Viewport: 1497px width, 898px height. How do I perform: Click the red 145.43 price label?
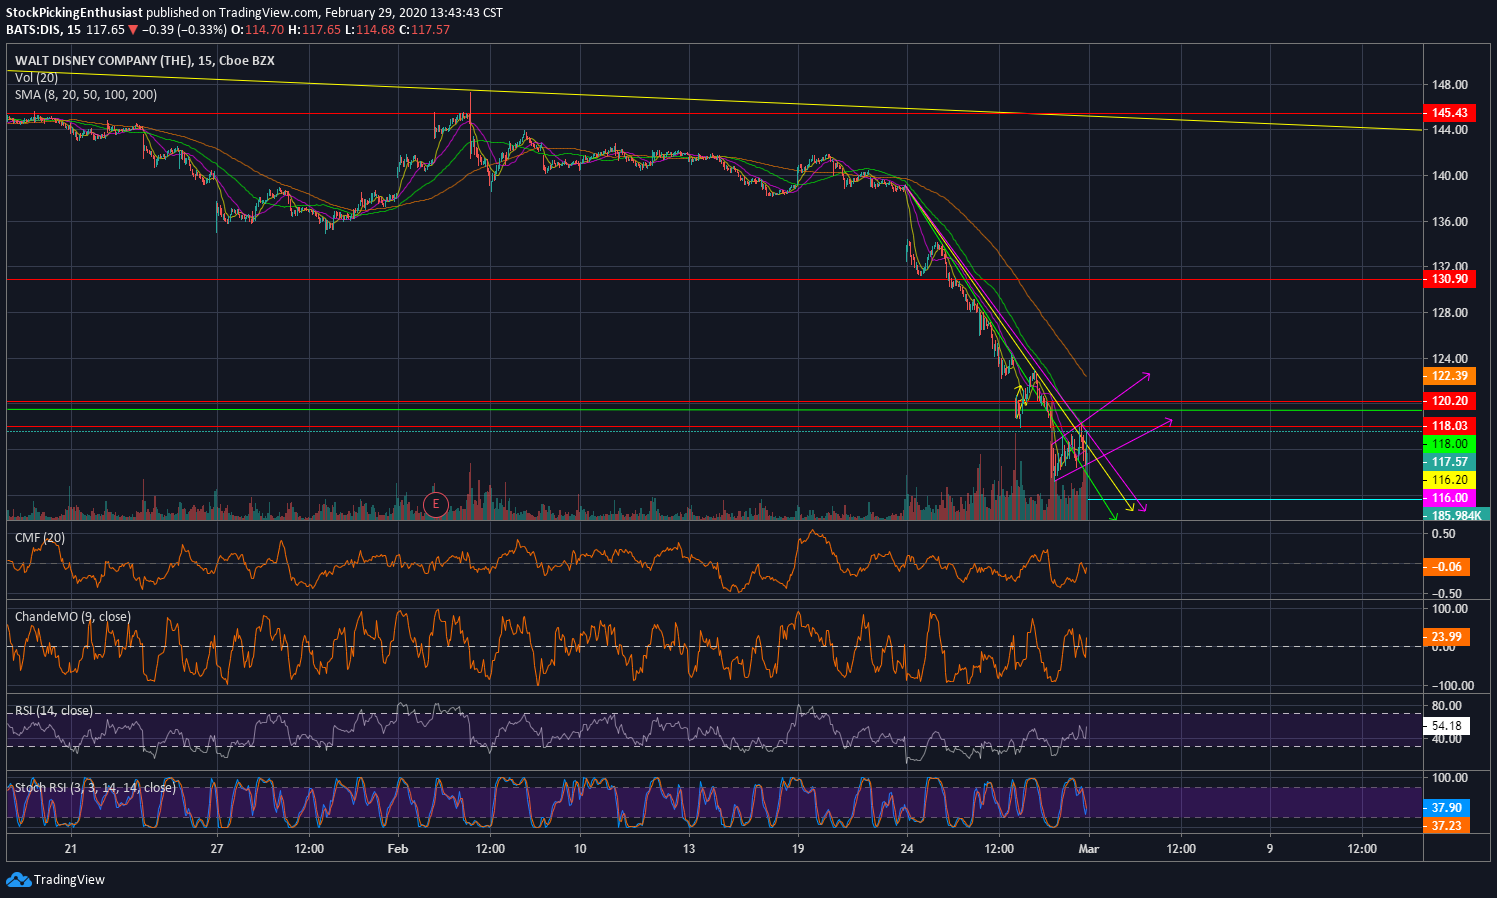[1449, 113]
